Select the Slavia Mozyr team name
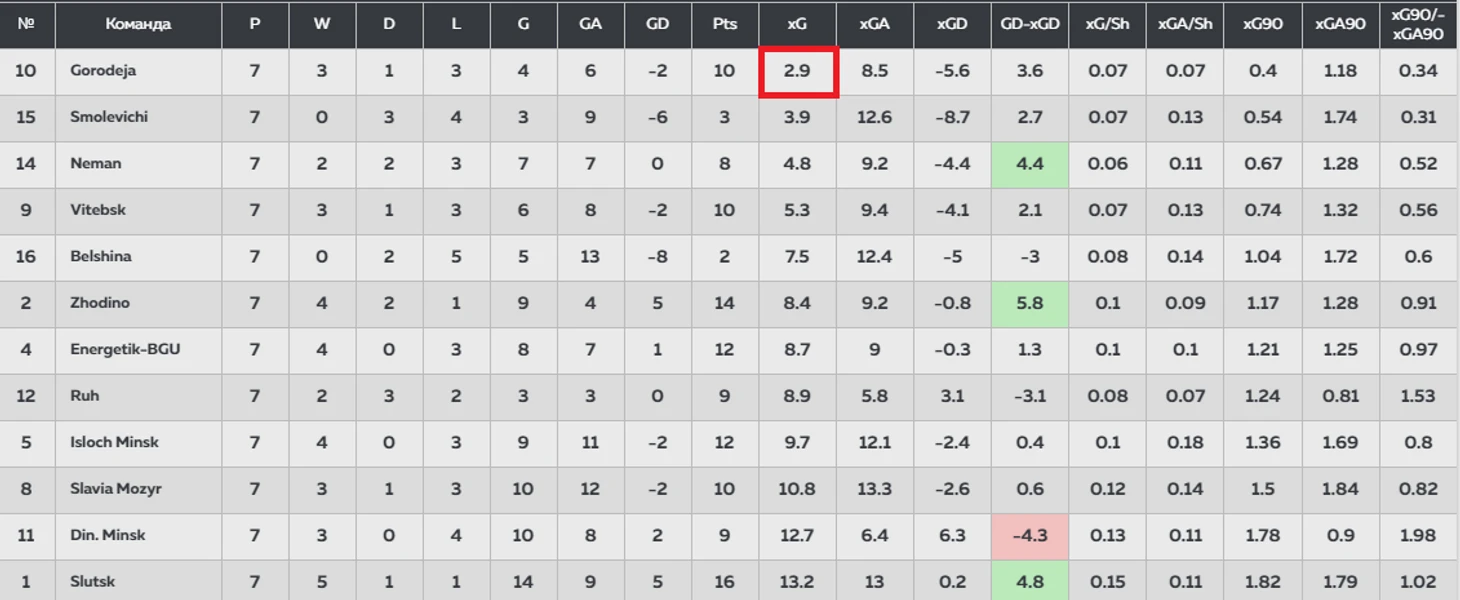The height and width of the screenshot is (600, 1460). 116,489
